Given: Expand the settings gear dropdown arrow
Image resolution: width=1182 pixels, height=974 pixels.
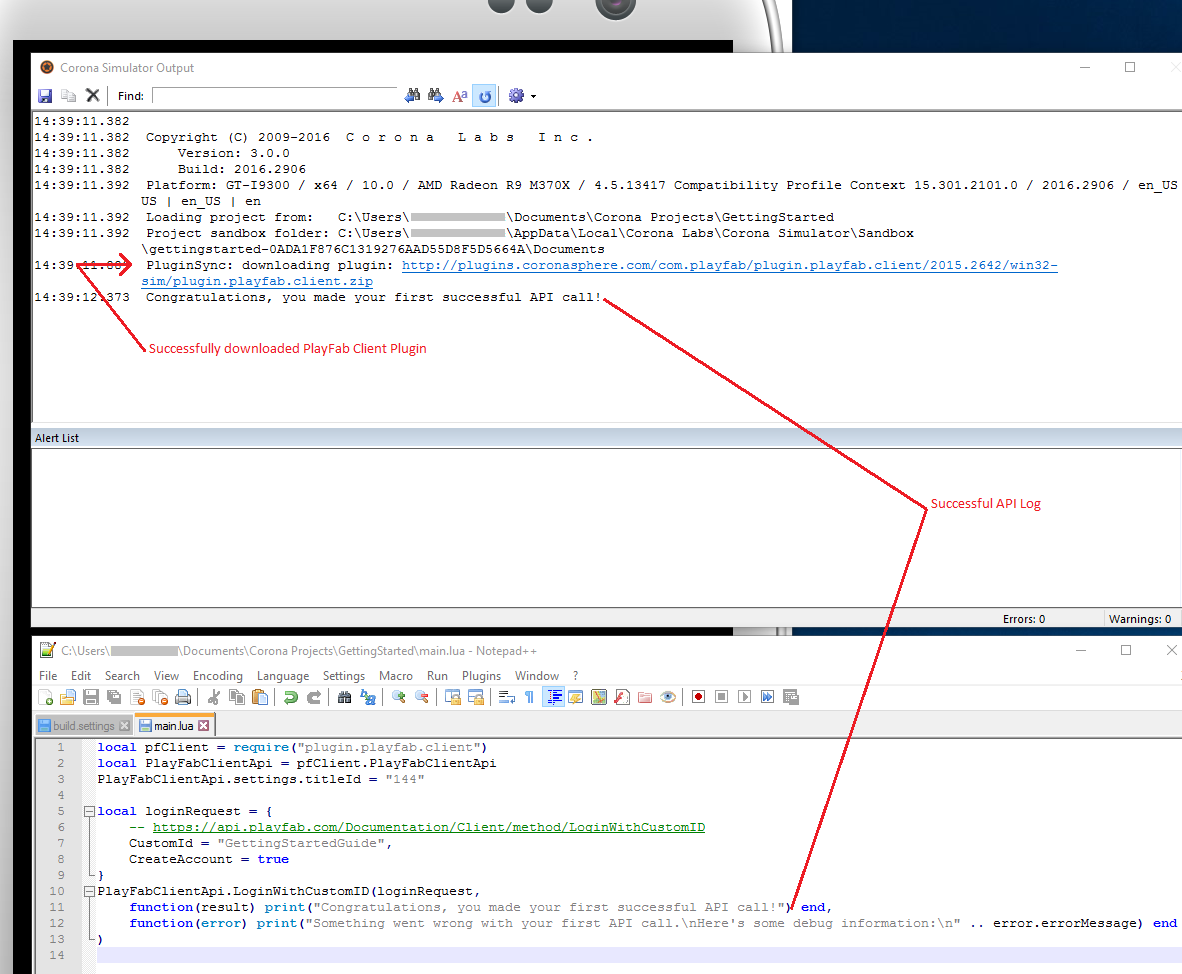Looking at the screenshot, I should tap(534, 96).
